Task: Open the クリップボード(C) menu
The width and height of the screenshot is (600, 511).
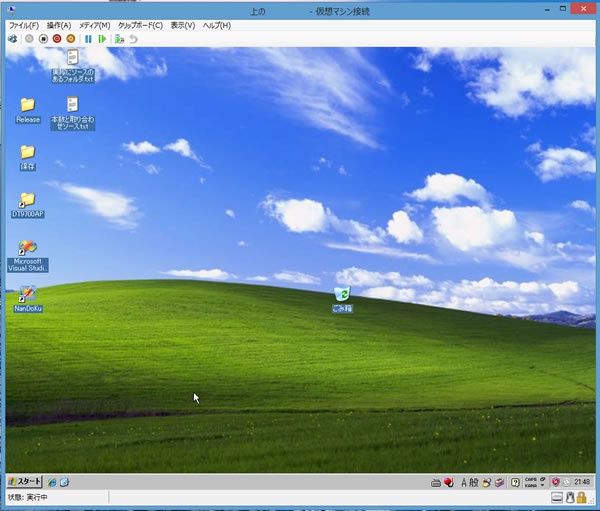Action: [x=140, y=26]
